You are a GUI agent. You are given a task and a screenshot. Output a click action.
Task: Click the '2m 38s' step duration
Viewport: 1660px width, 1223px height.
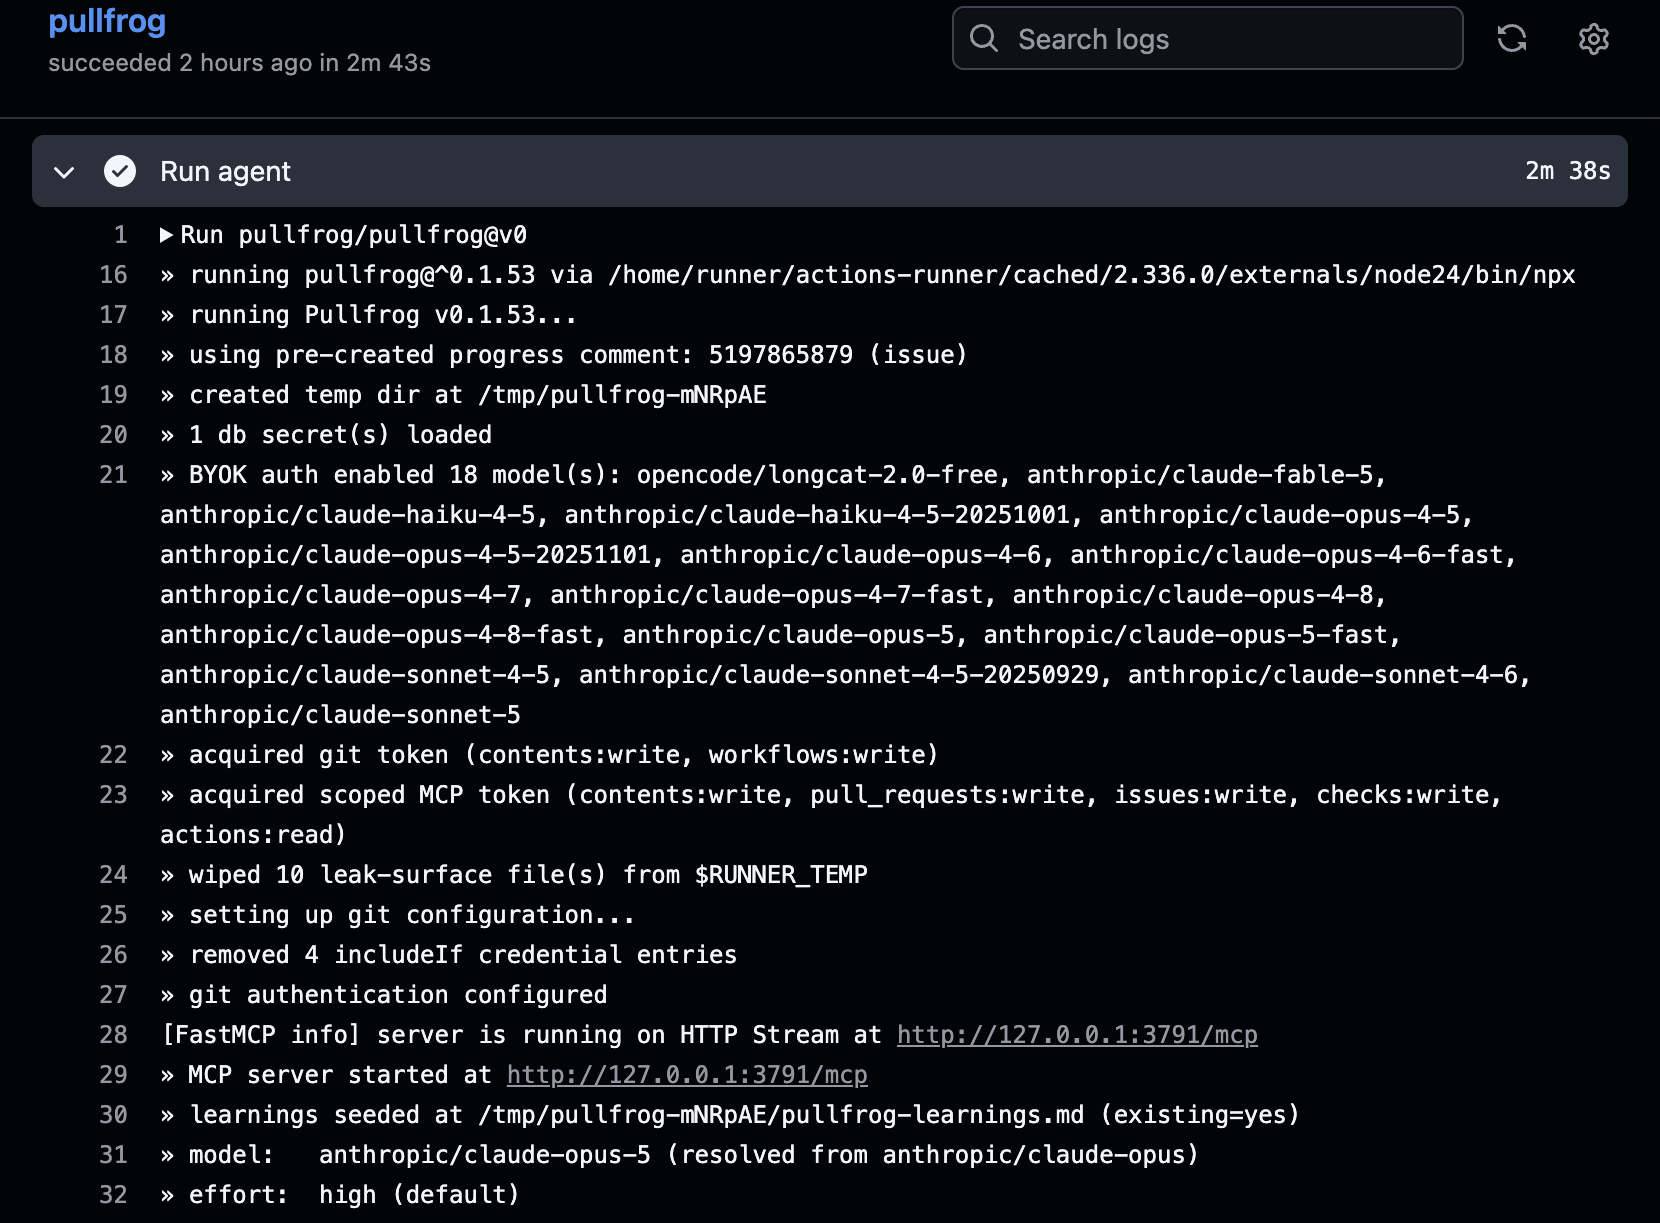click(x=1567, y=171)
